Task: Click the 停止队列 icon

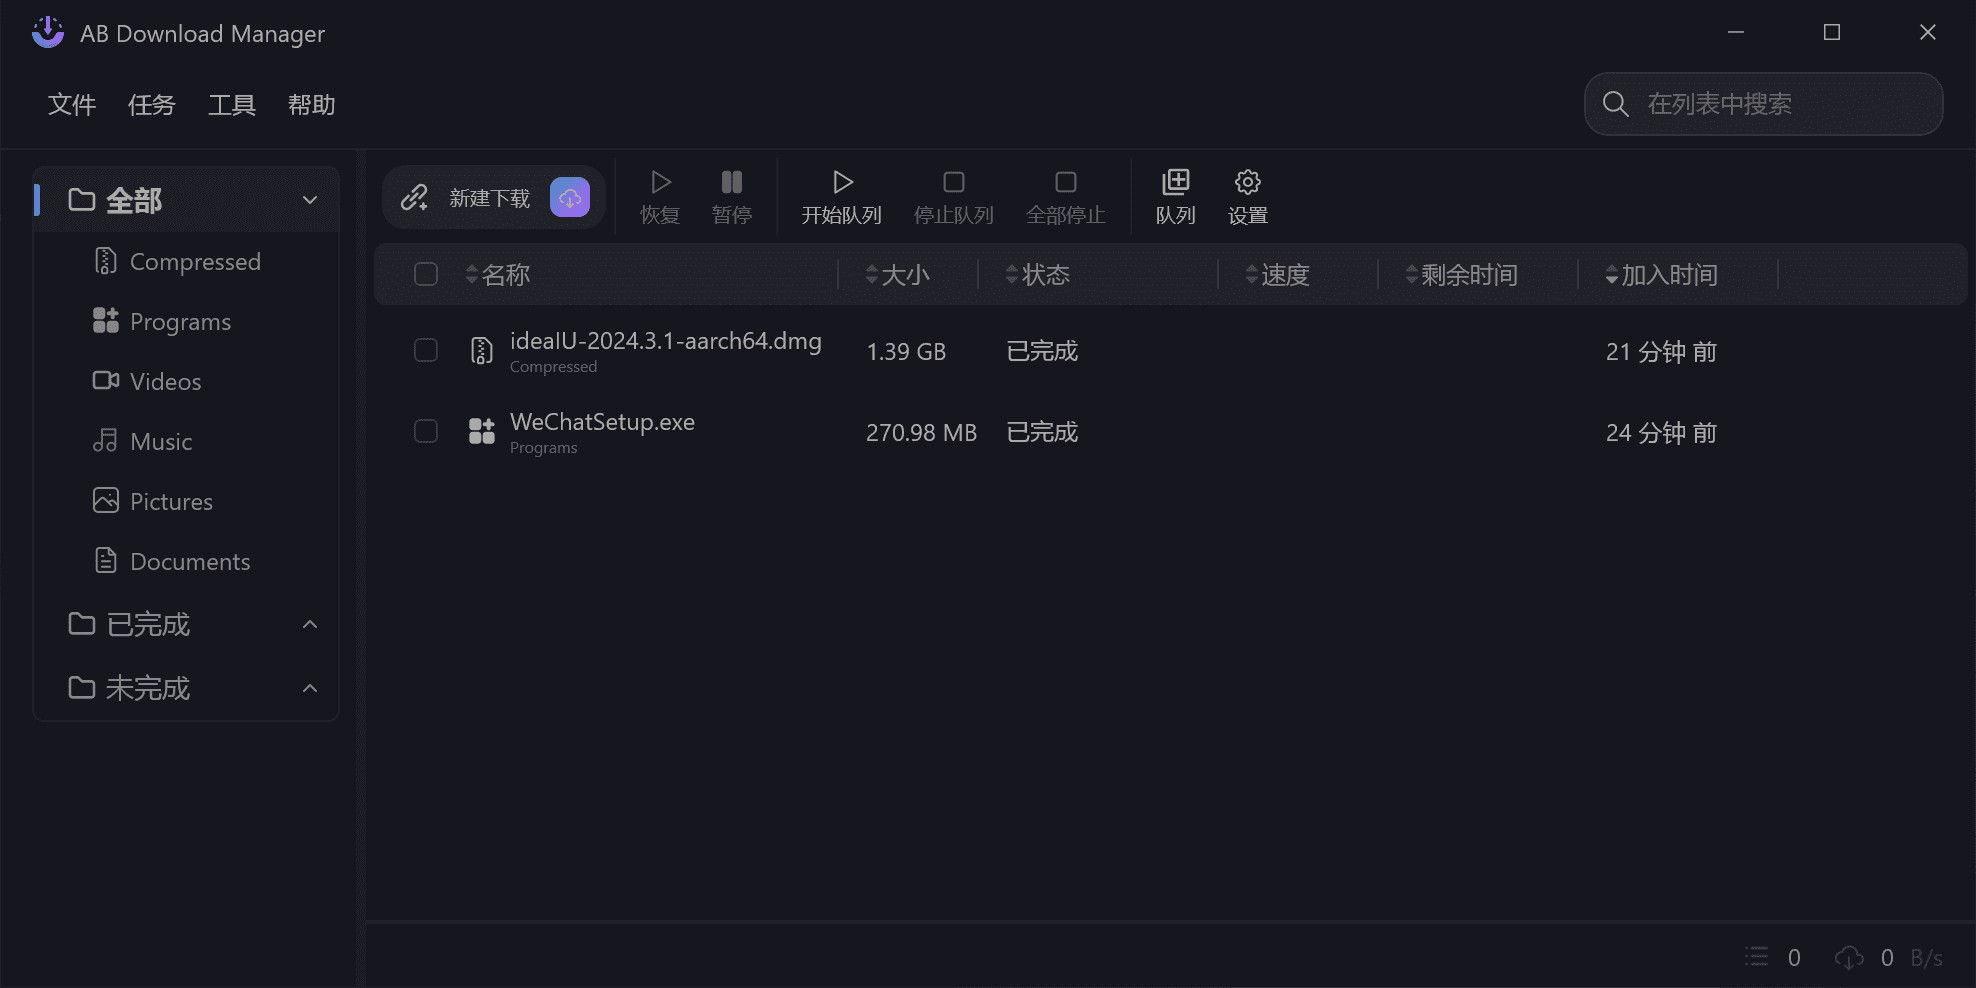Action: [952, 195]
